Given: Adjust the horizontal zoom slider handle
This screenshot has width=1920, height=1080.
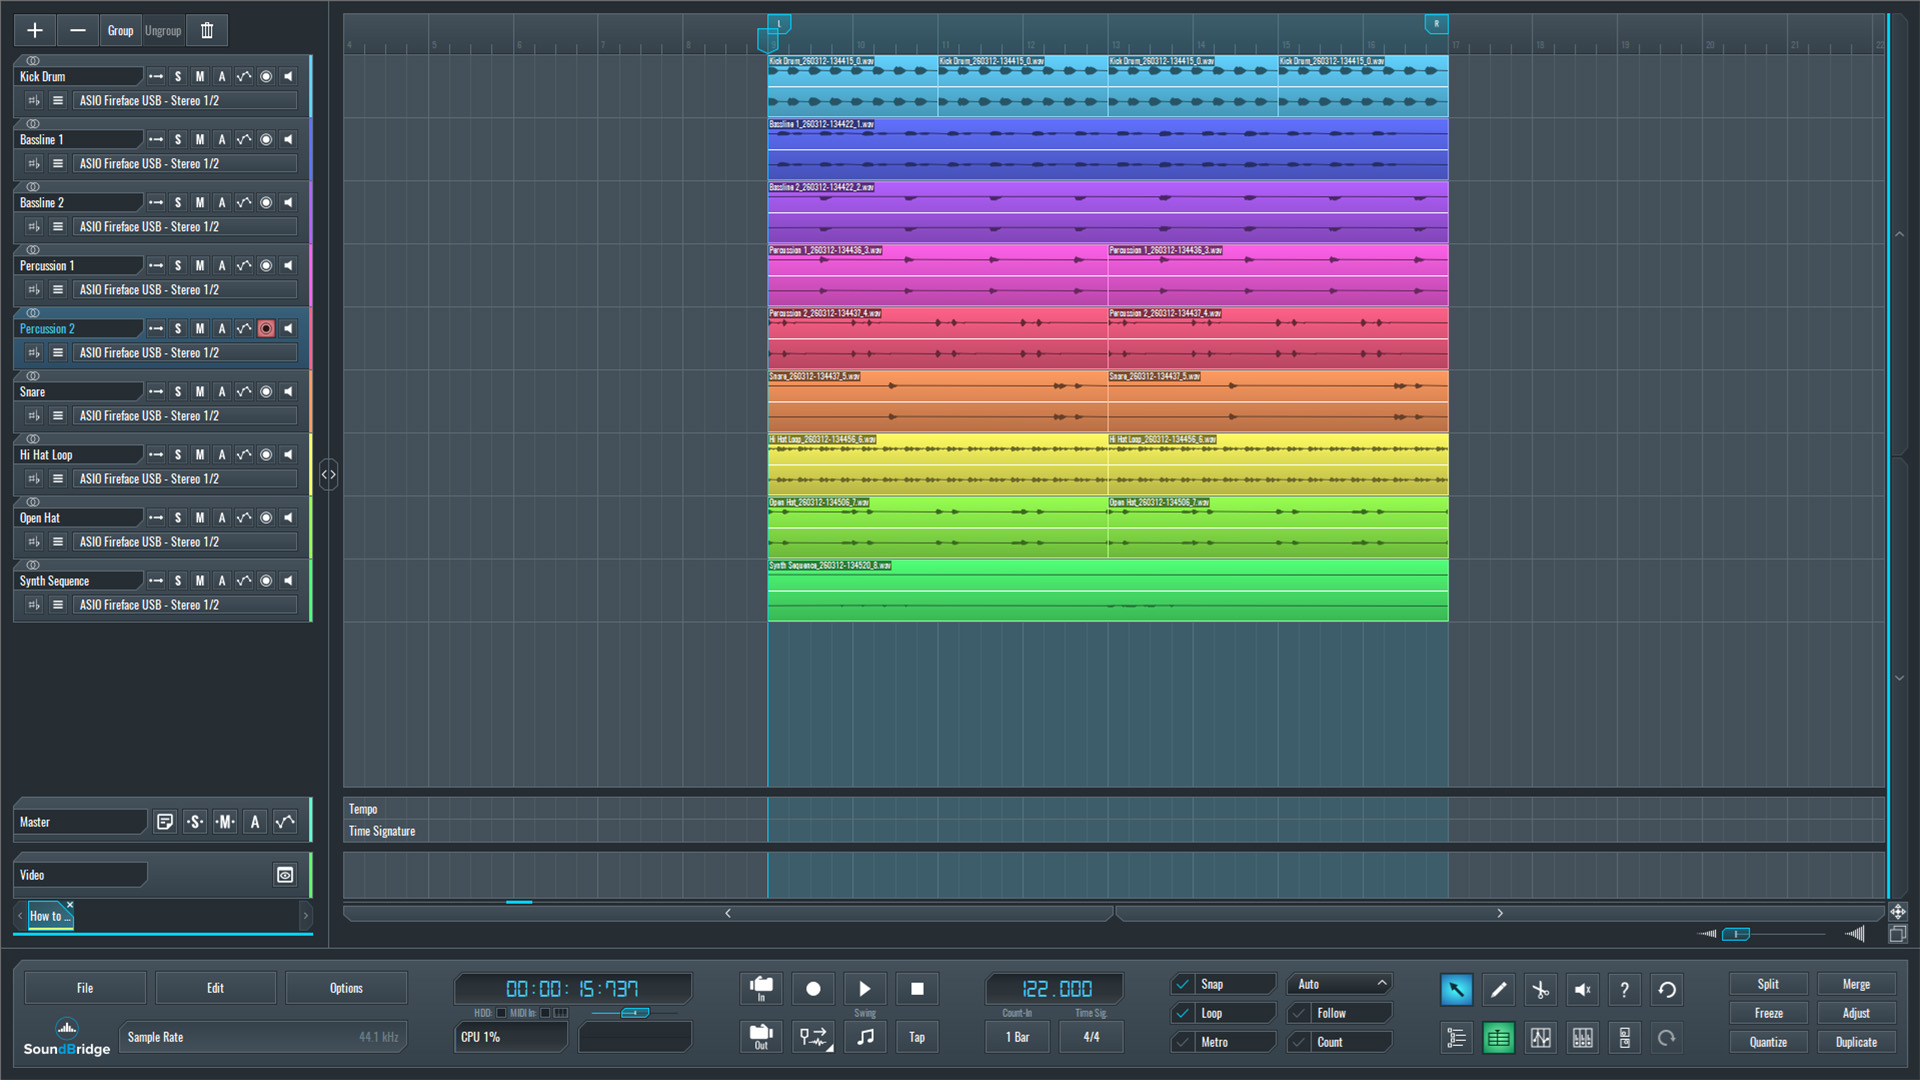Looking at the screenshot, I should [1735, 934].
